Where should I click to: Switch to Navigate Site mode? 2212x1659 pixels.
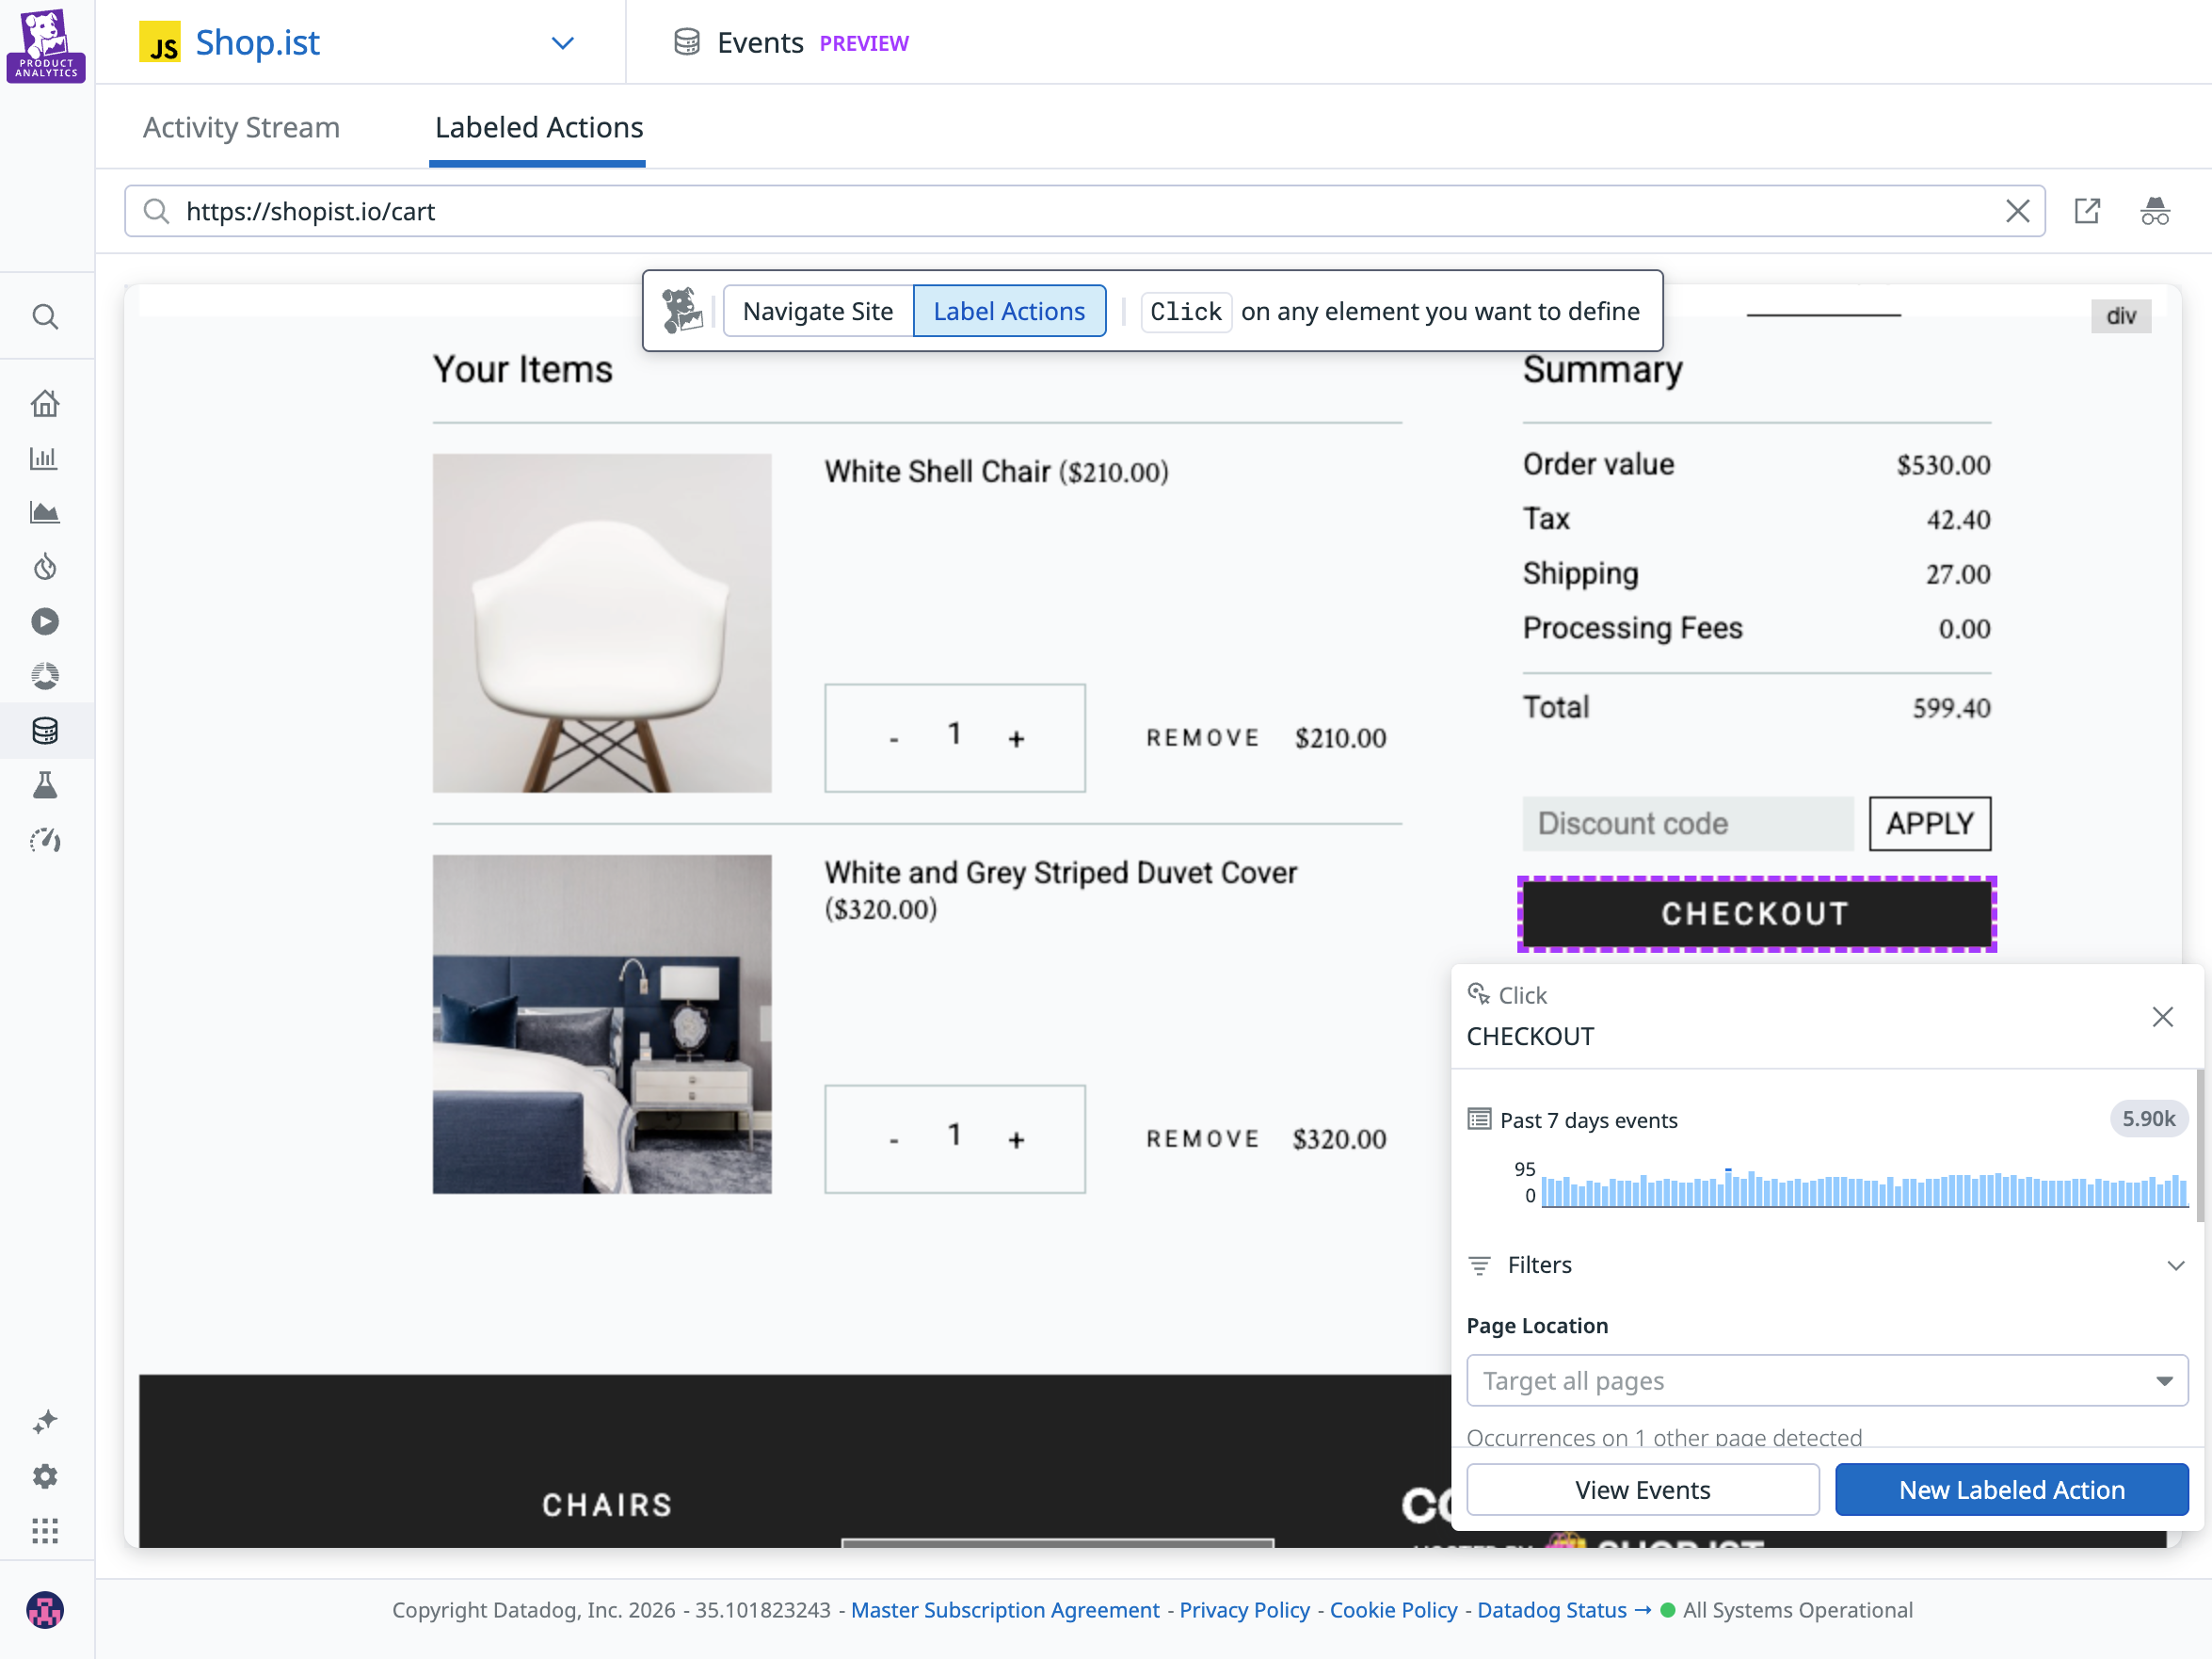point(817,311)
